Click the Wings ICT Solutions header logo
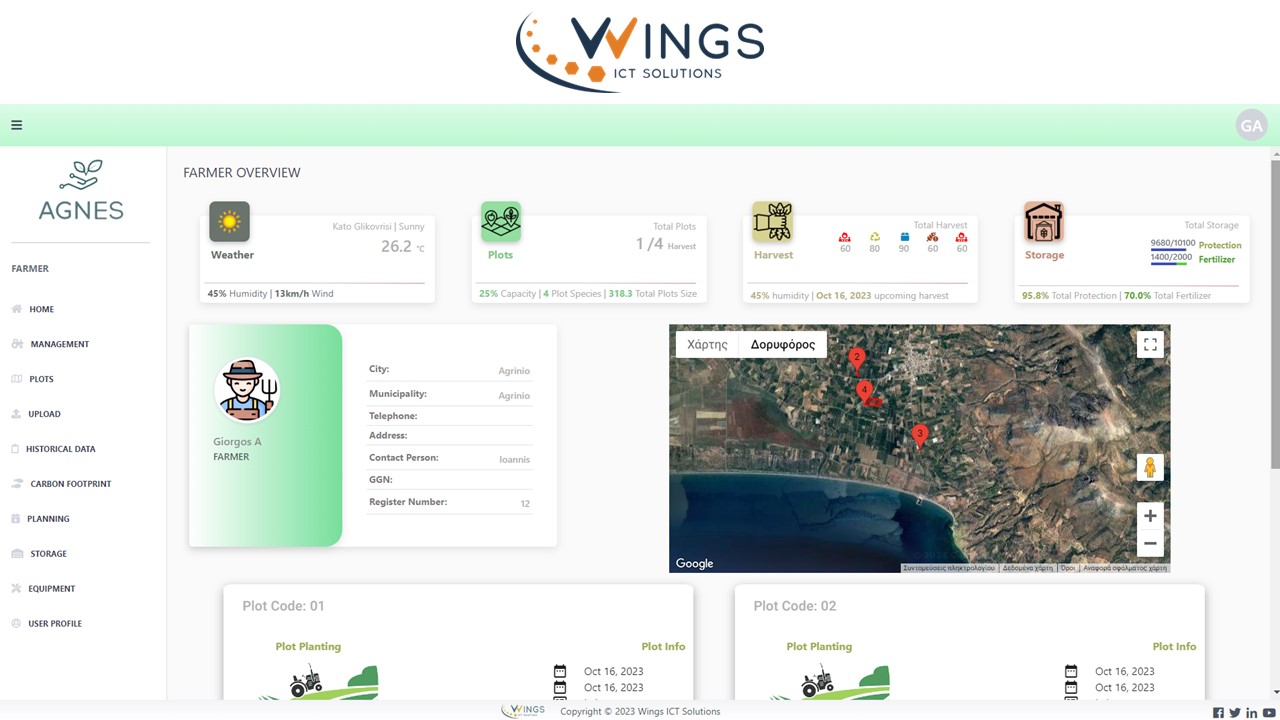 tap(640, 51)
